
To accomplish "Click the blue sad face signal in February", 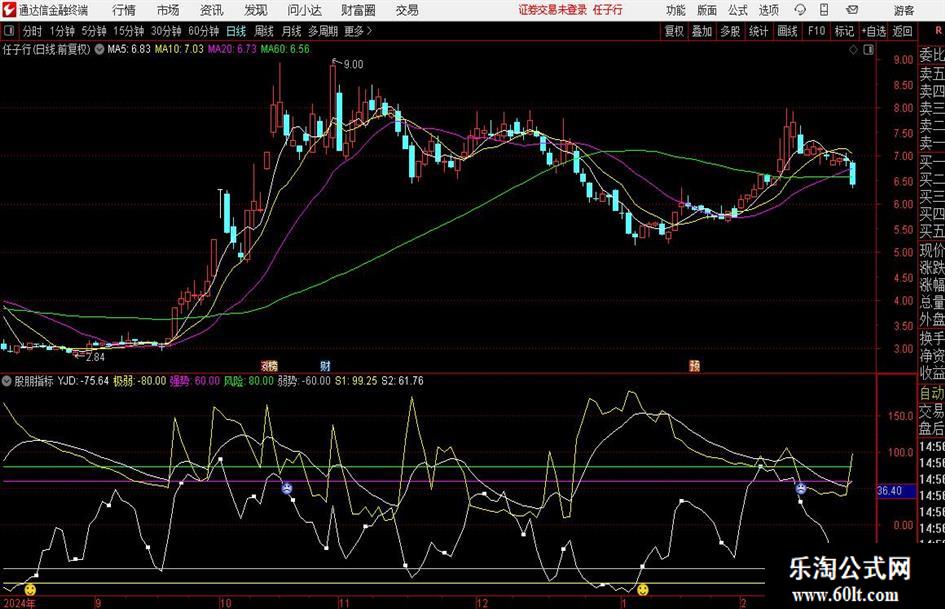I will point(800,488).
